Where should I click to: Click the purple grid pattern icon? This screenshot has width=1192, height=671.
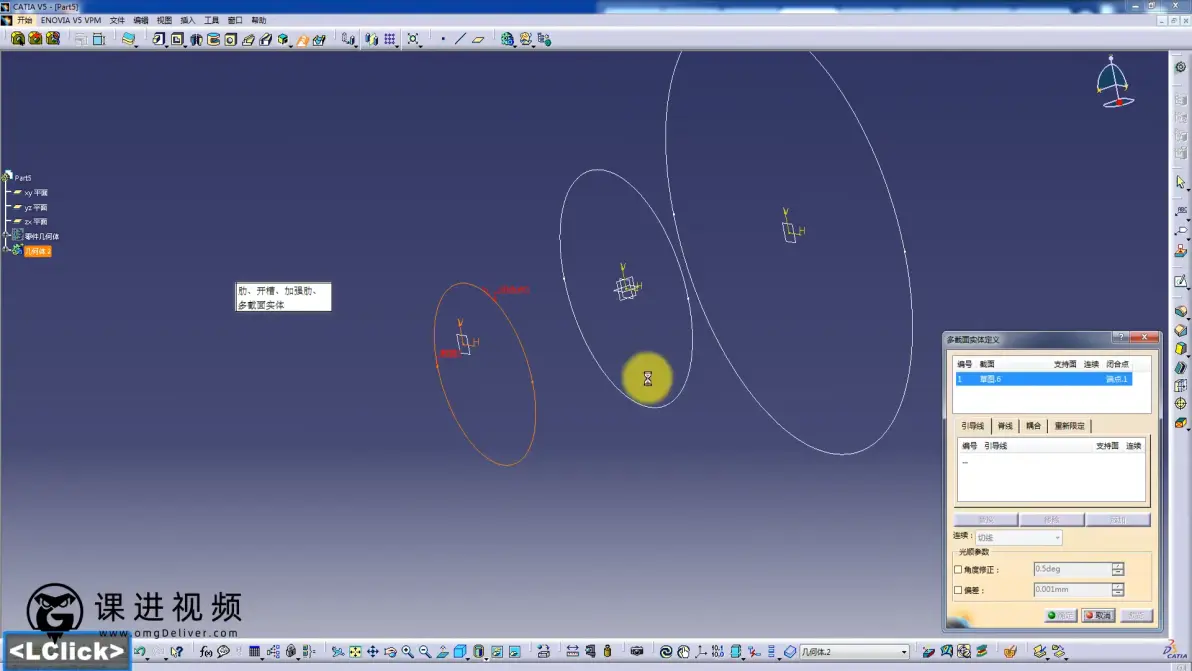click(x=389, y=39)
